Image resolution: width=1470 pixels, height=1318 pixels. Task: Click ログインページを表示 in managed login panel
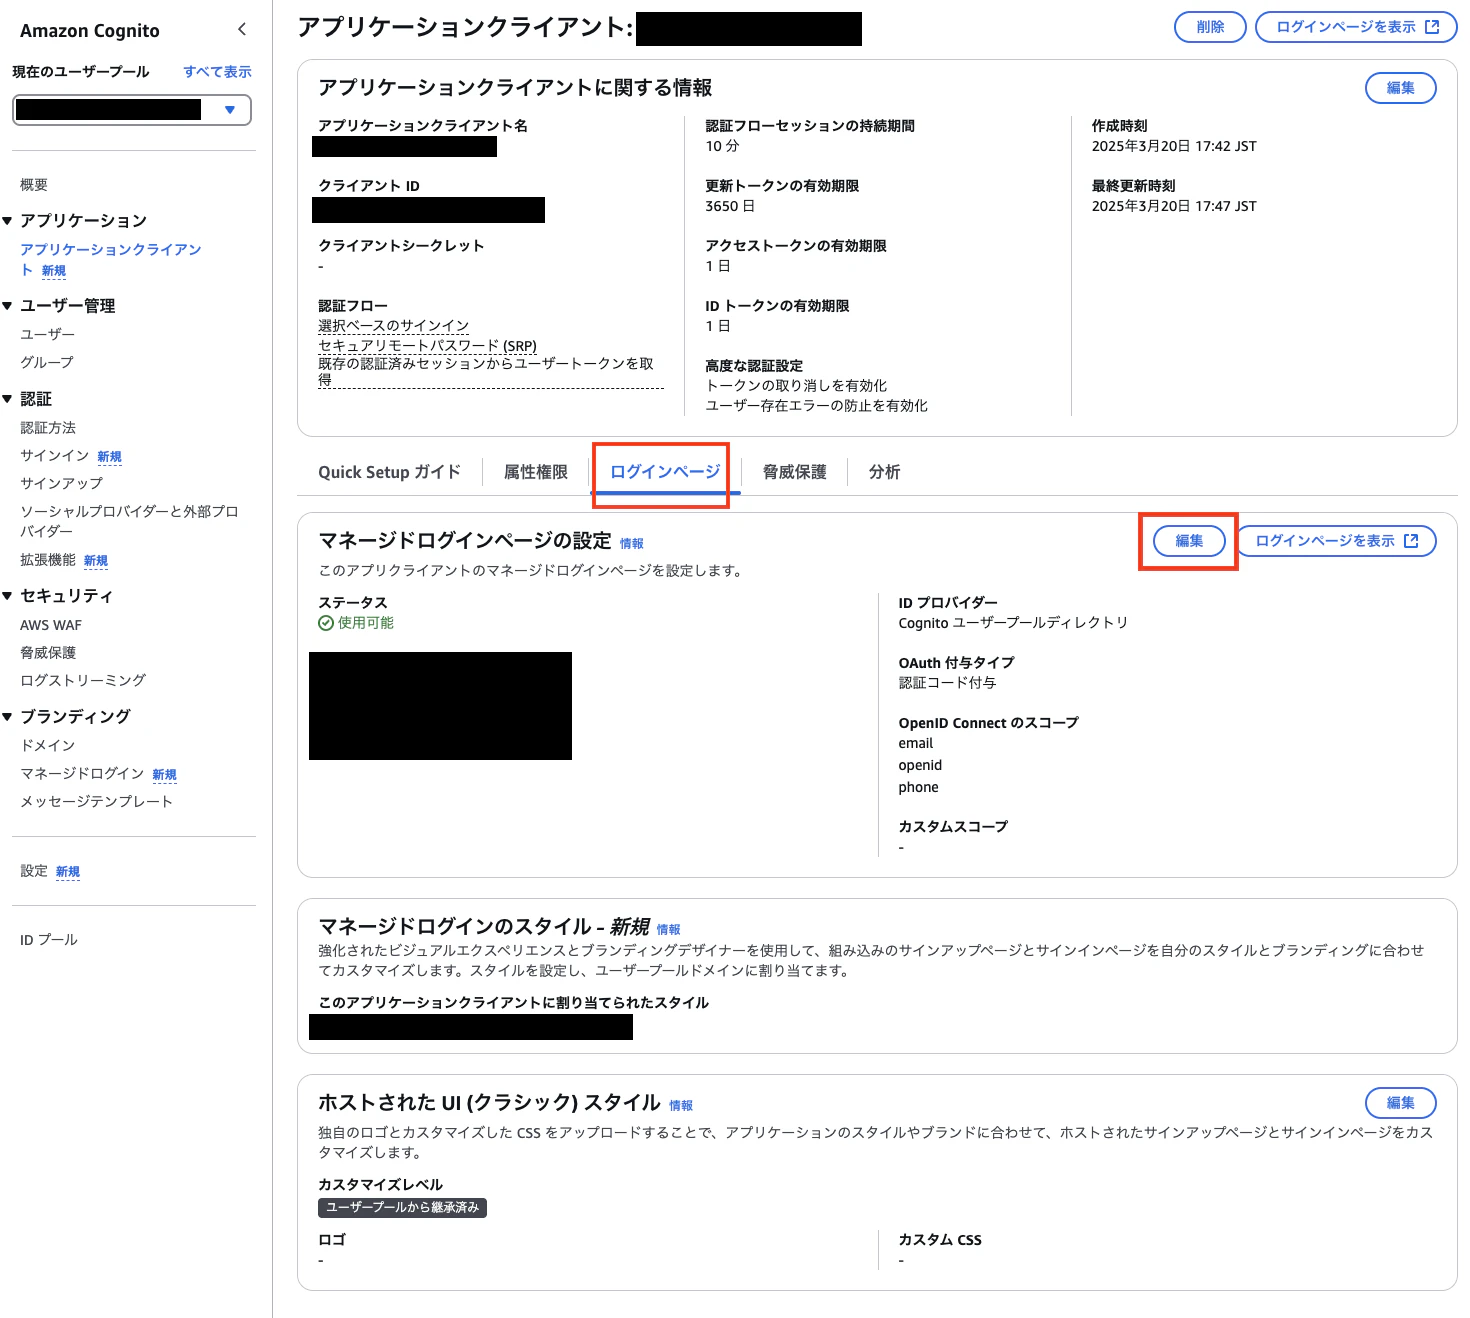pos(1336,541)
